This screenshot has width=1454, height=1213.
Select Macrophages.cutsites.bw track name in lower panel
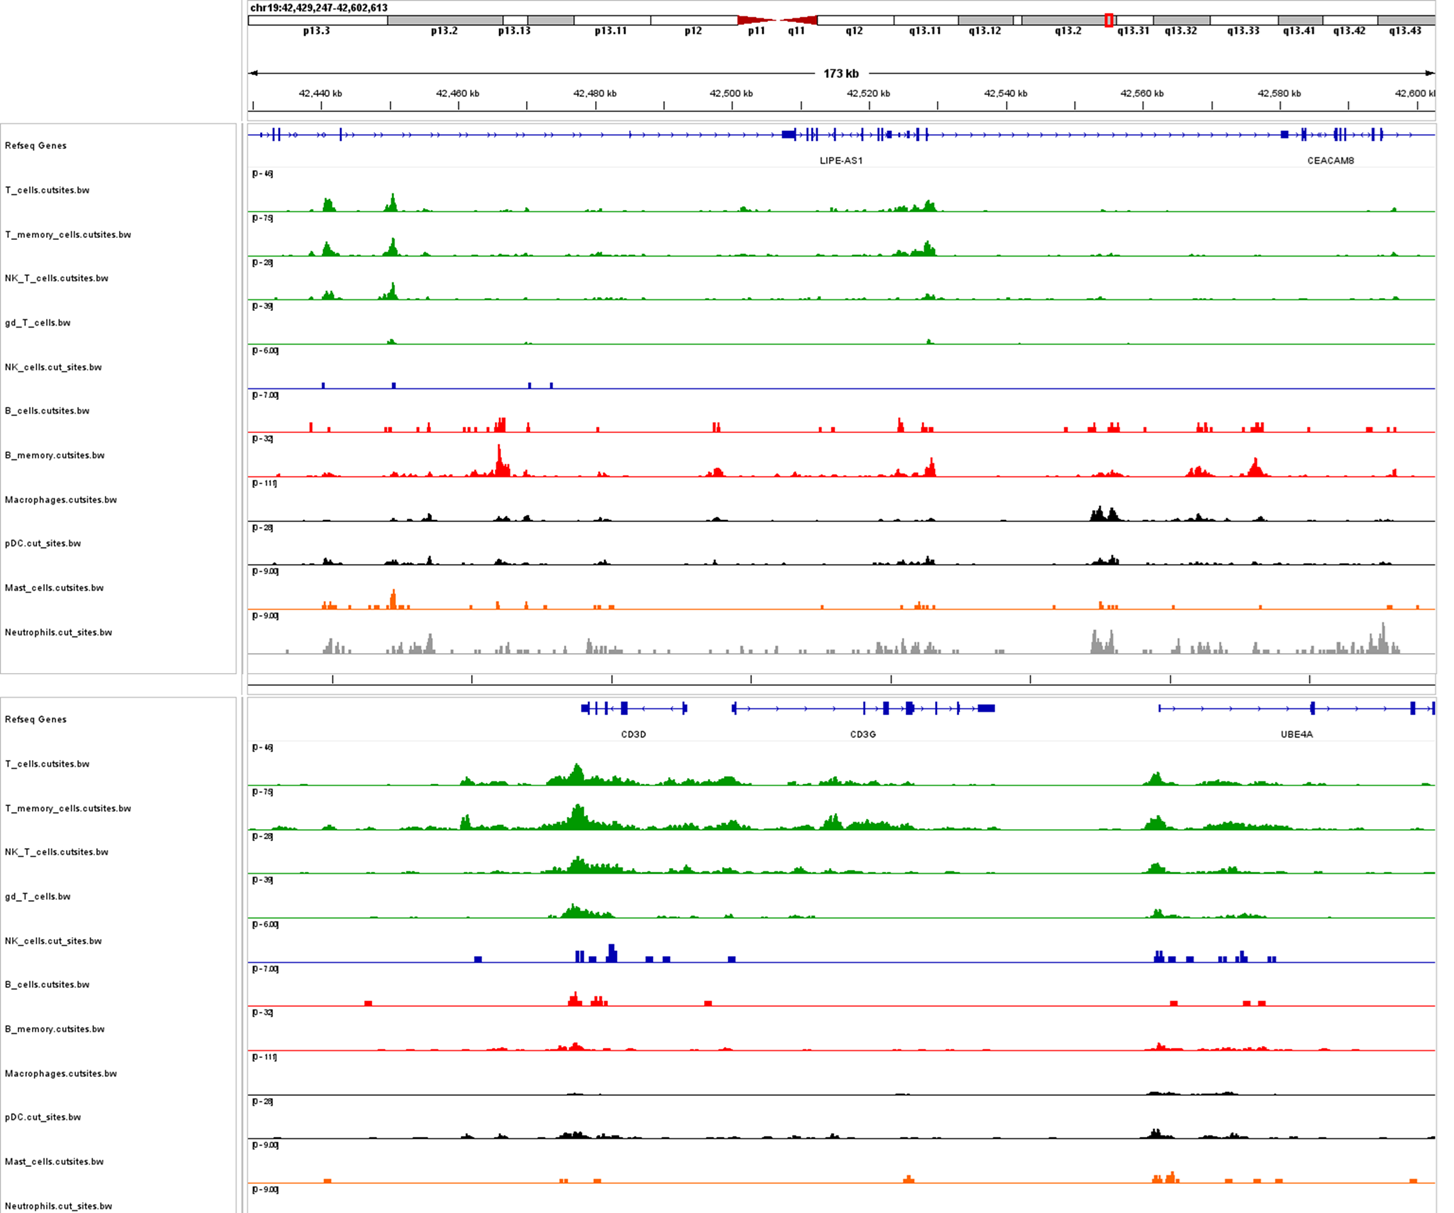point(60,1073)
